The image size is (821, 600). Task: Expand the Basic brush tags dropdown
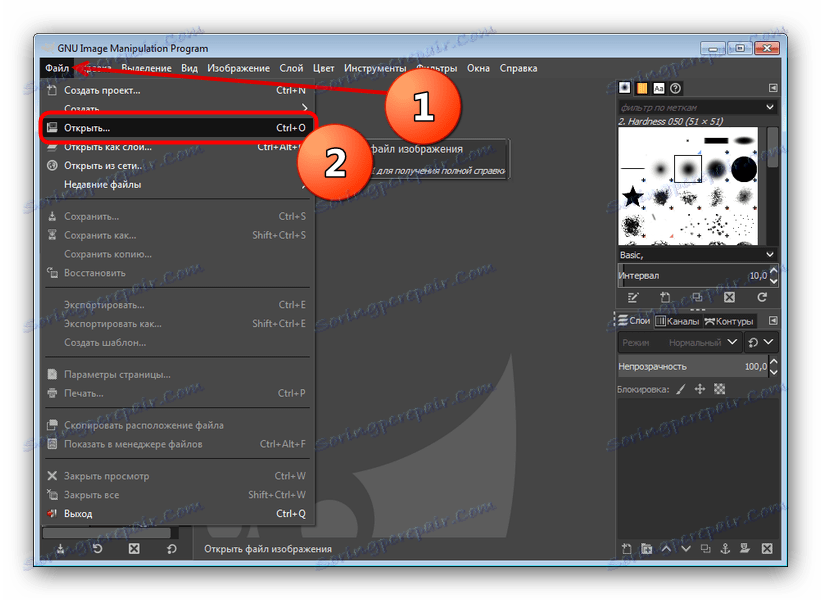point(770,254)
